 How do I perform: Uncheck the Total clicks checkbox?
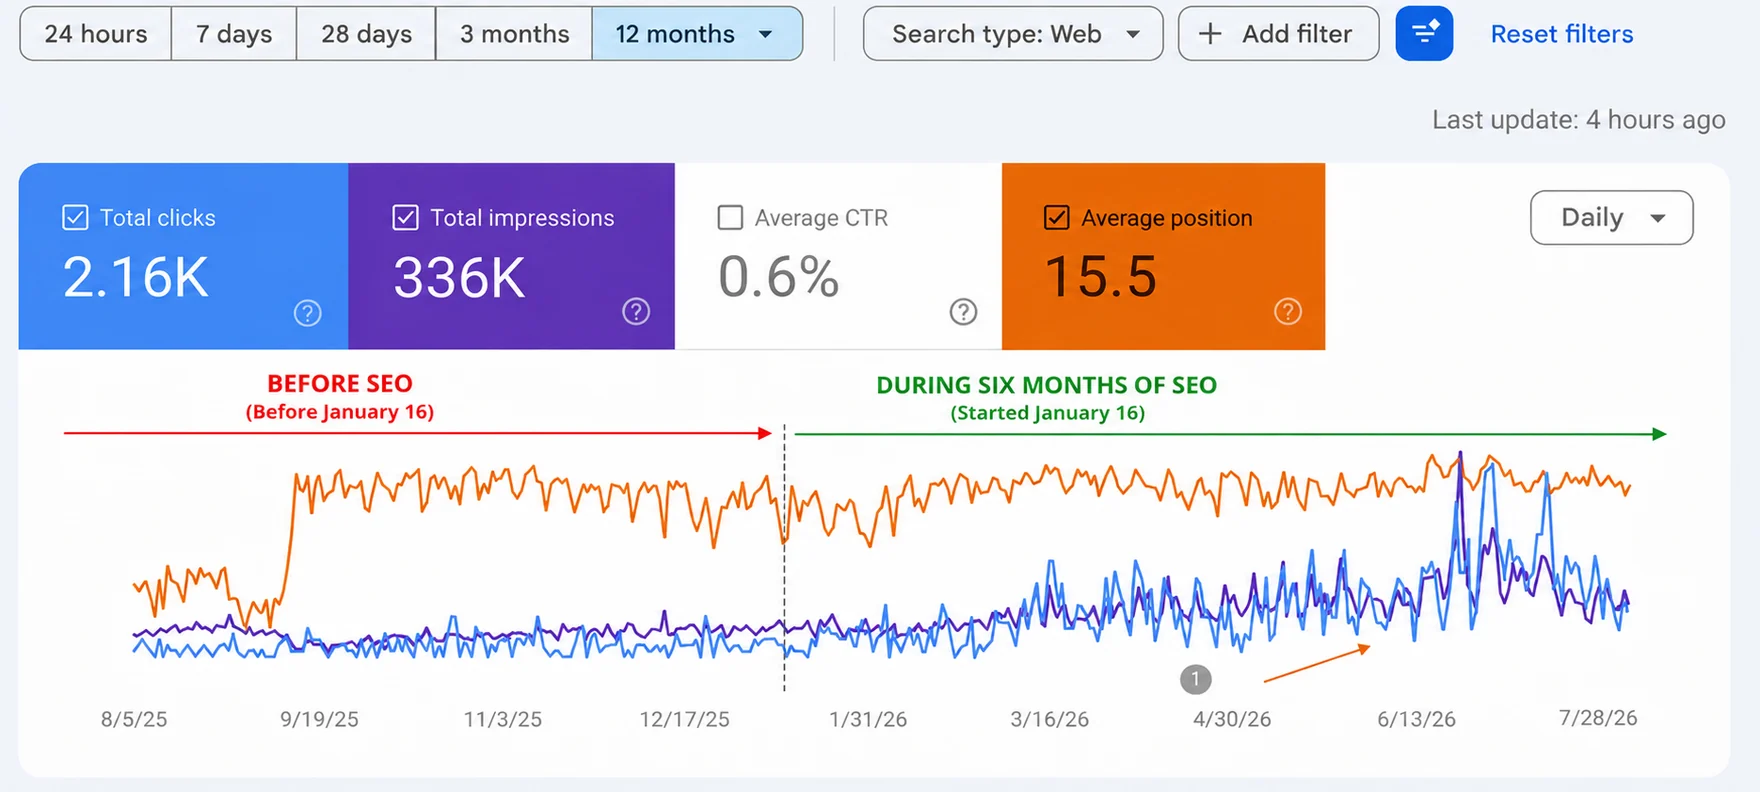(x=75, y=217)
